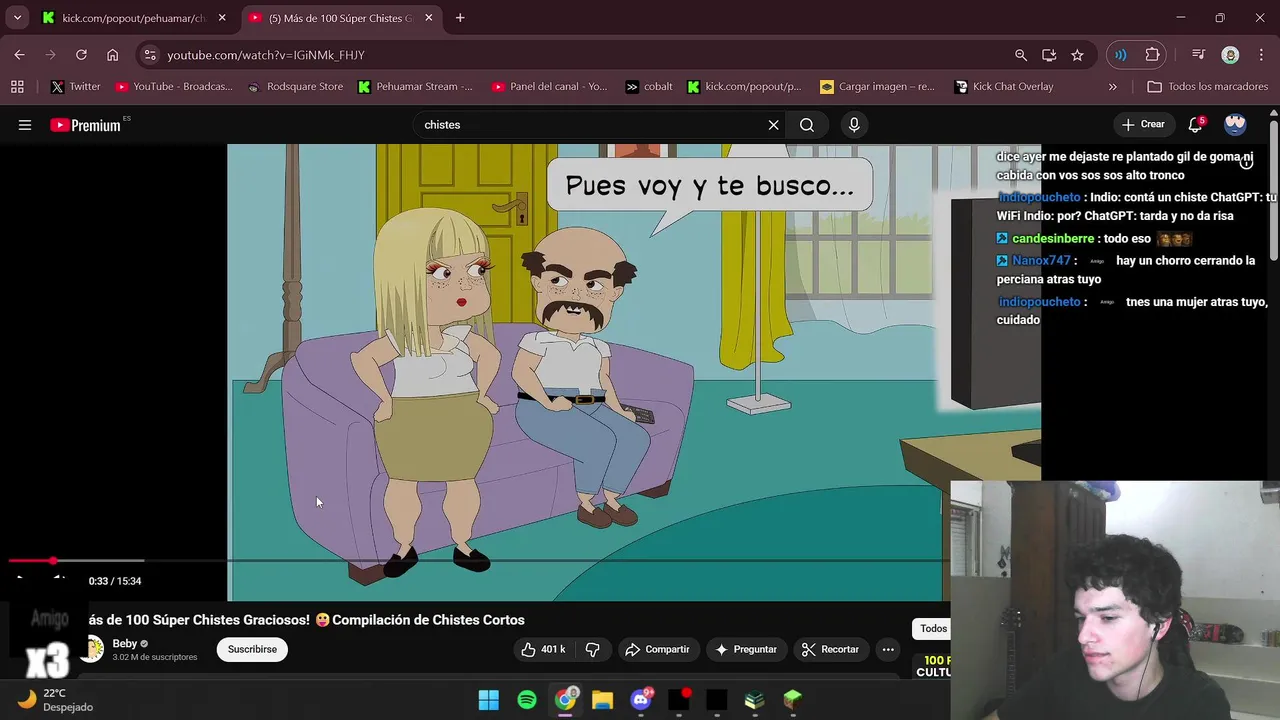Open the tab search dropdown arrow
This screenshot has height=720, width=1280.
(17, 18)
